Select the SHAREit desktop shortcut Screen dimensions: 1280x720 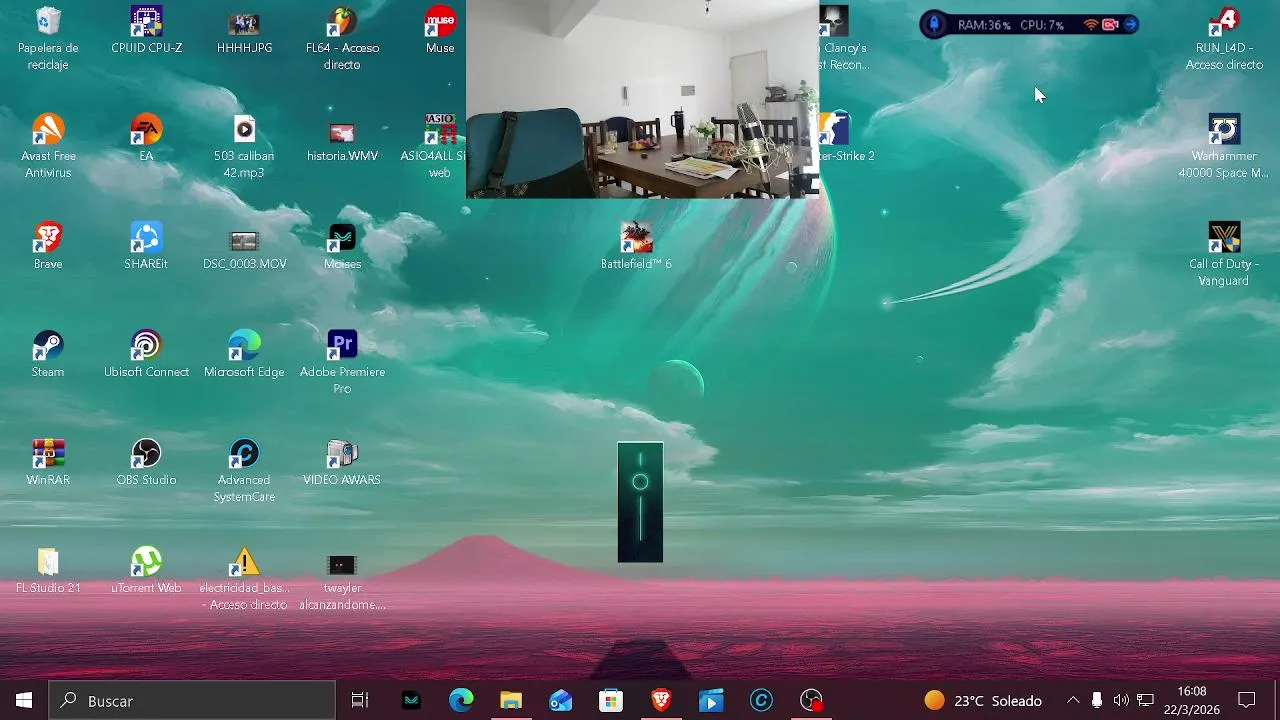146,246
